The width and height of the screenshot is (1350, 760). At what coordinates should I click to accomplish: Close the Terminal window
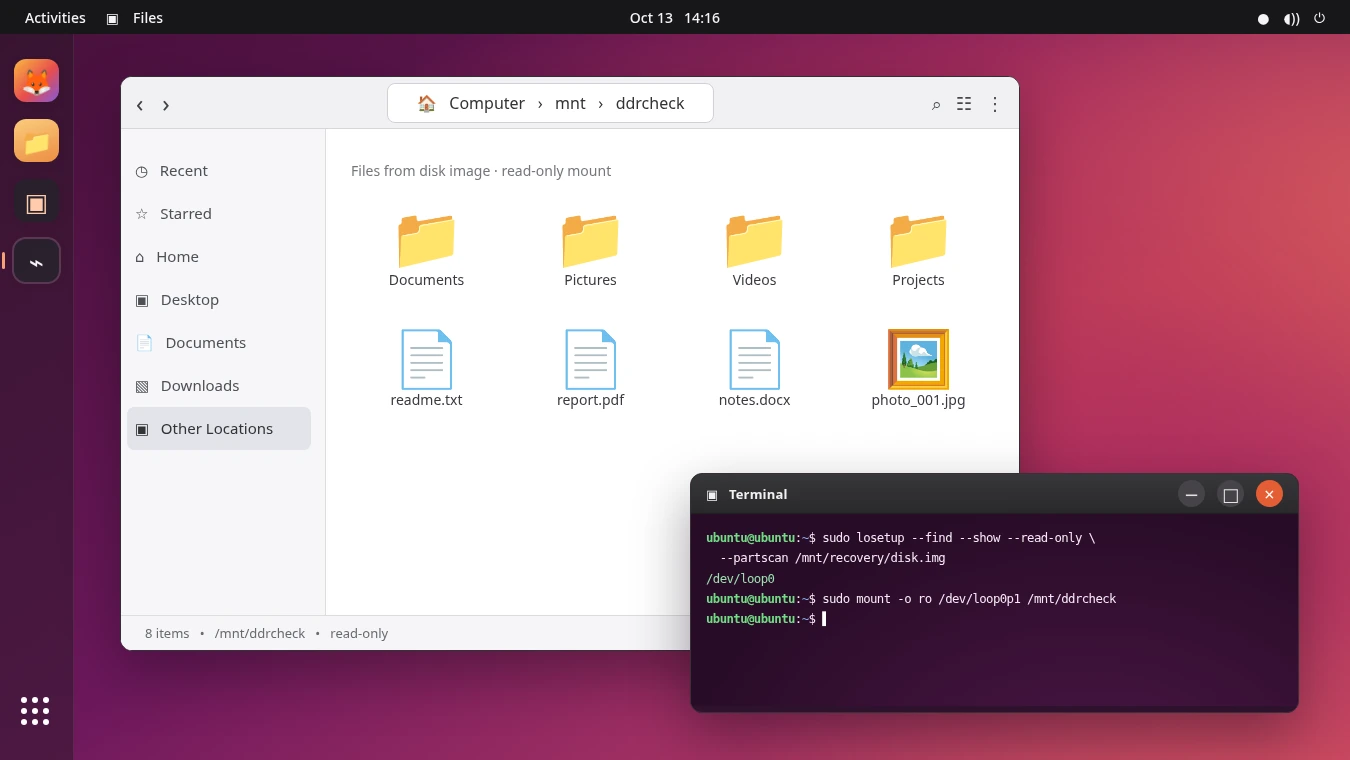click(1269, 494)
